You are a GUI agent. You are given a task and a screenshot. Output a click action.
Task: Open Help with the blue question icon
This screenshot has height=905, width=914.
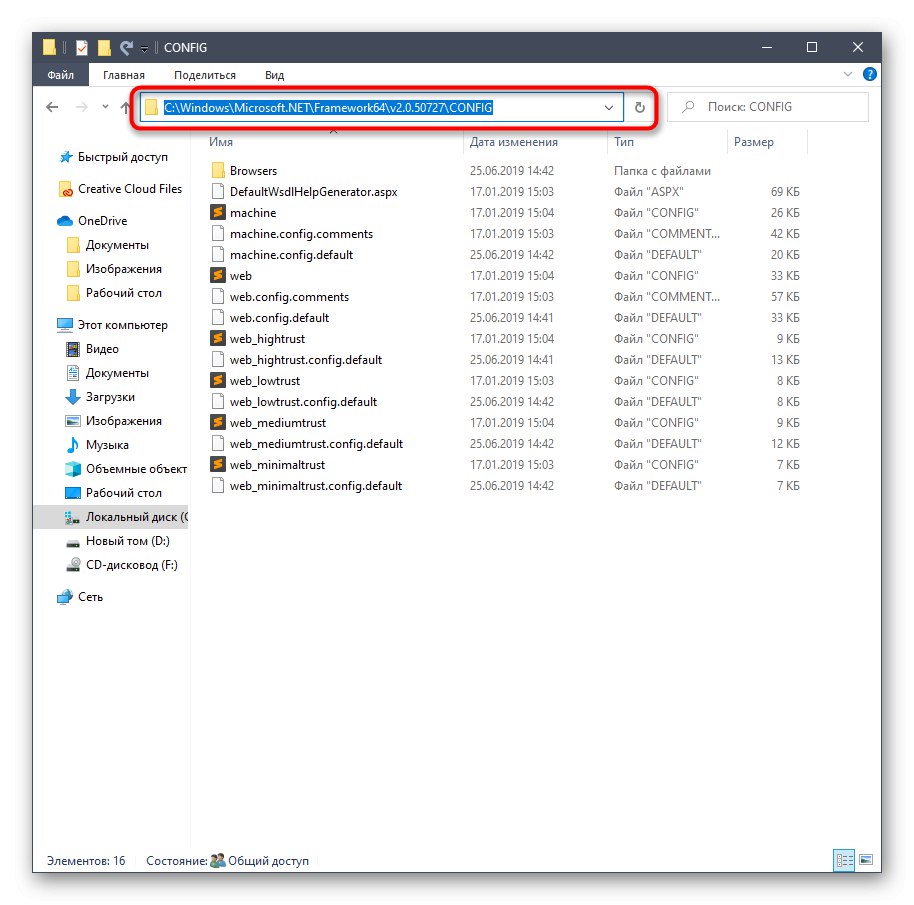869,75
